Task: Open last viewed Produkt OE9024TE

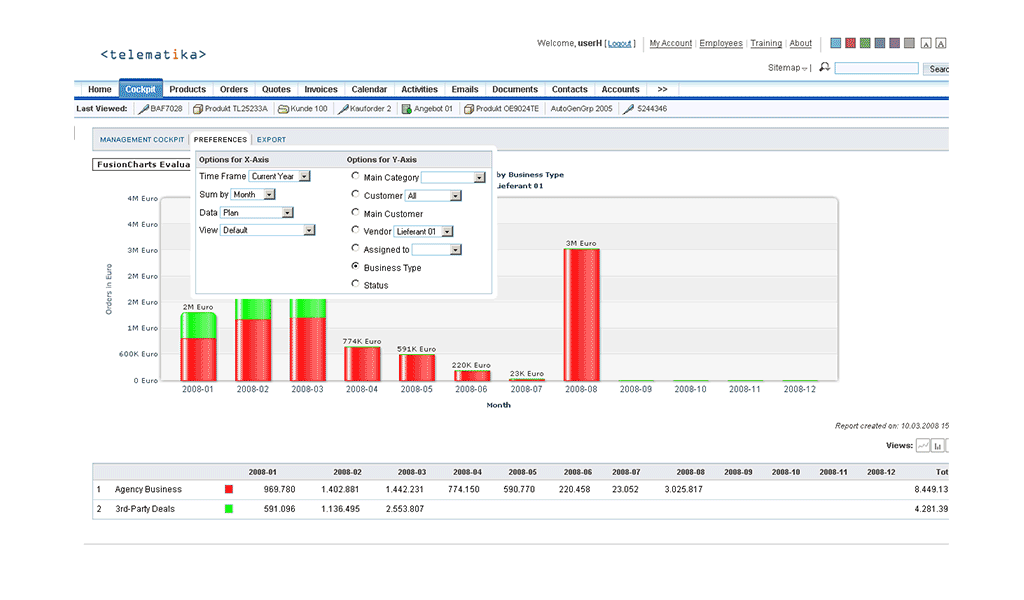Action: point(502,109)
